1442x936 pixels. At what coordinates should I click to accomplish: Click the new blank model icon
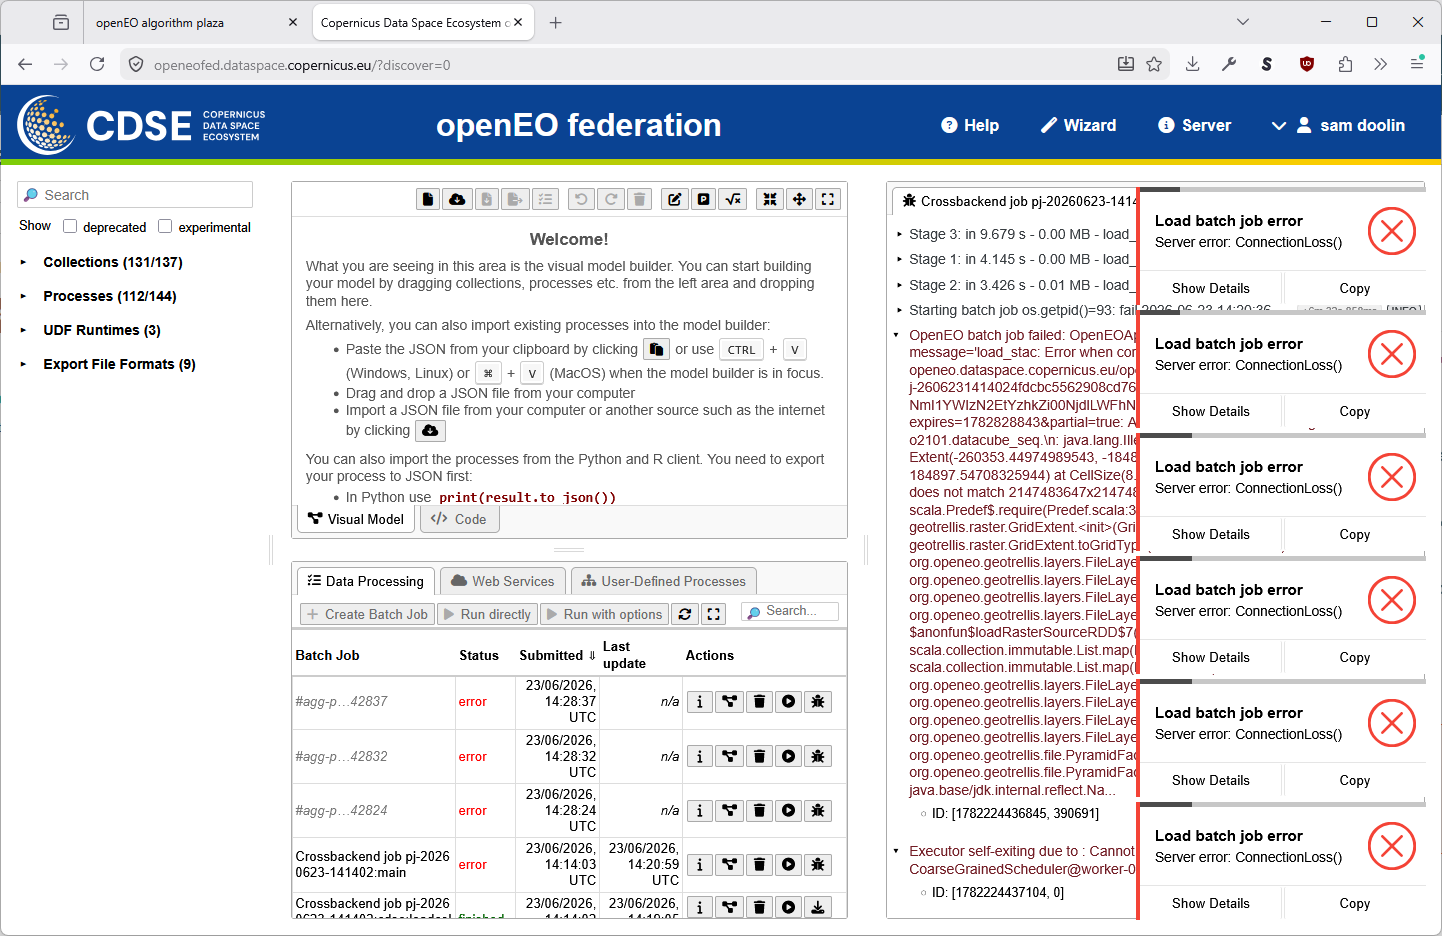click(x=428, y=199)
